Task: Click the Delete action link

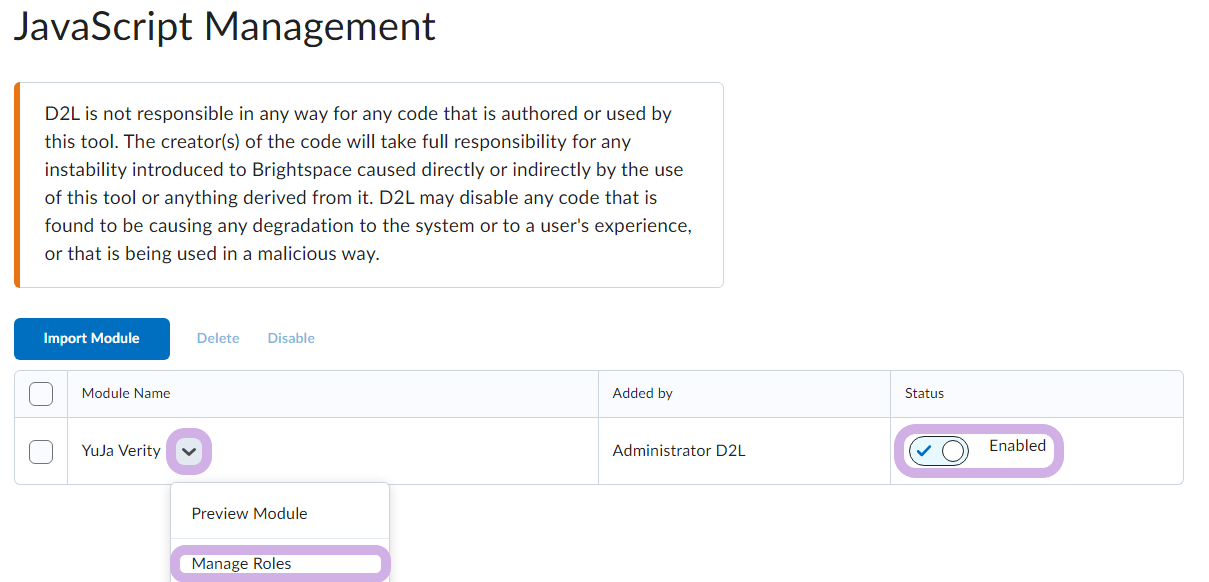Action: pos(218,339)
